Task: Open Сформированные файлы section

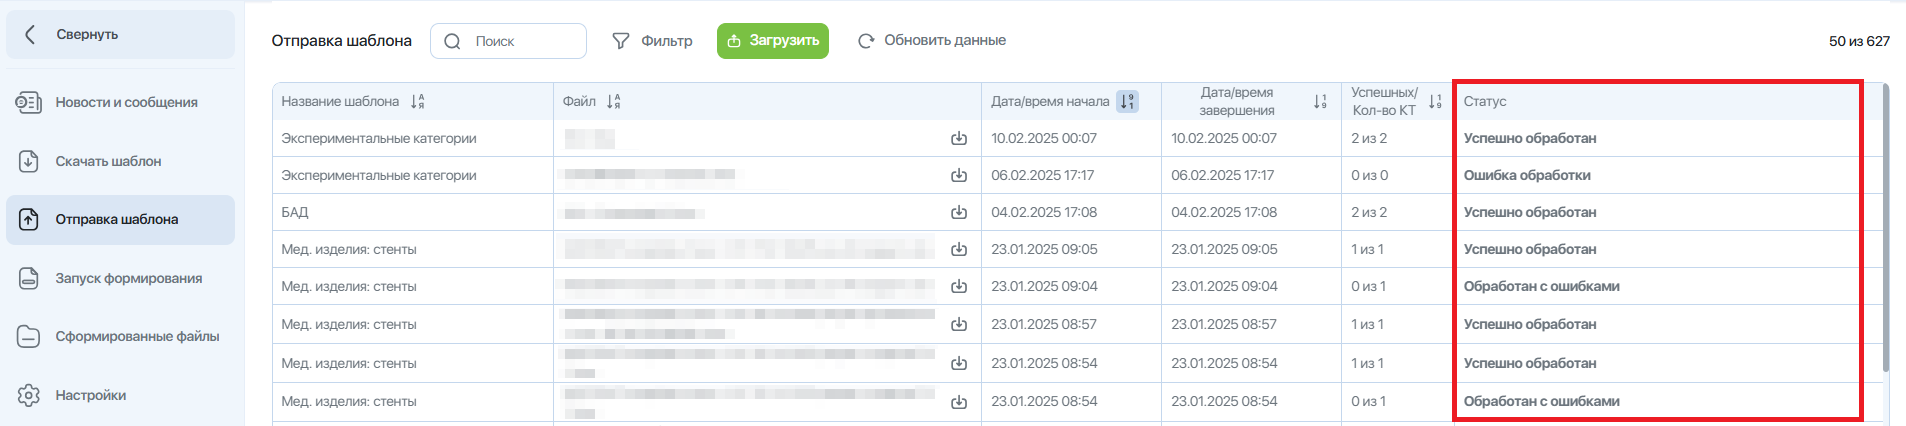Action: pos(120,336)
